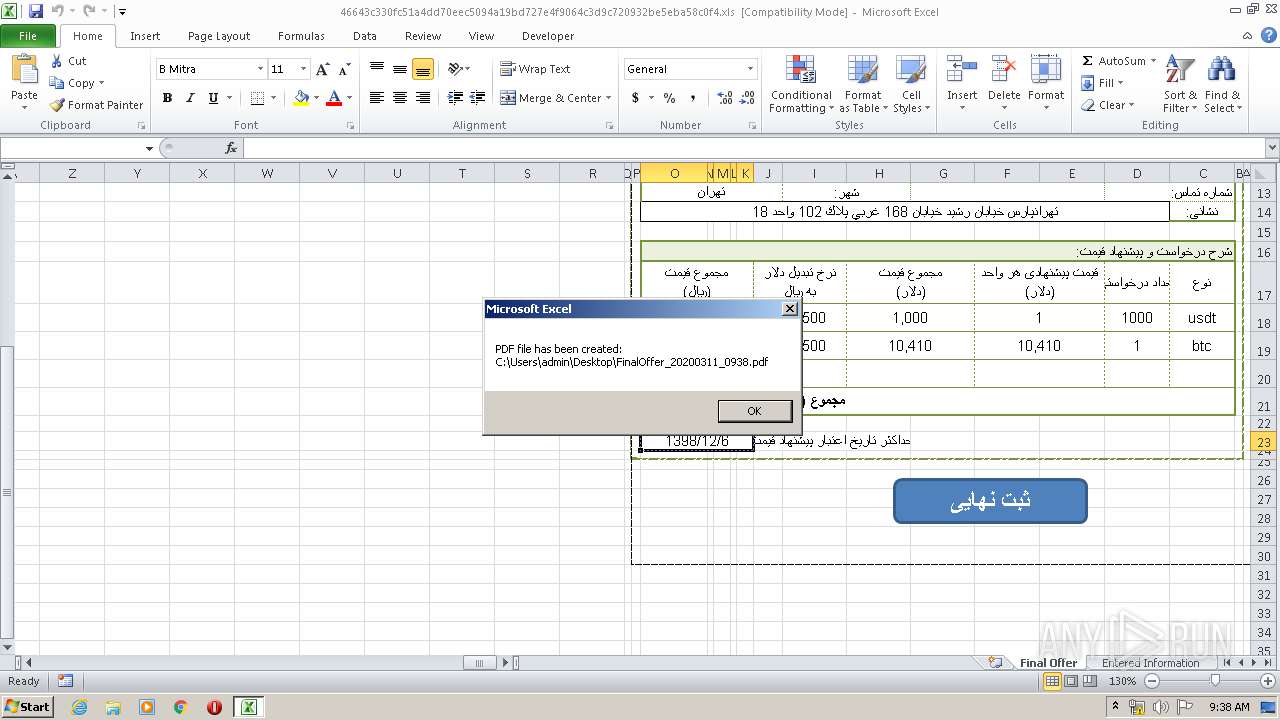This screenshot has height=720, width=1280.
Task: Click the zoom slider handle
Action: point(1215,681)
